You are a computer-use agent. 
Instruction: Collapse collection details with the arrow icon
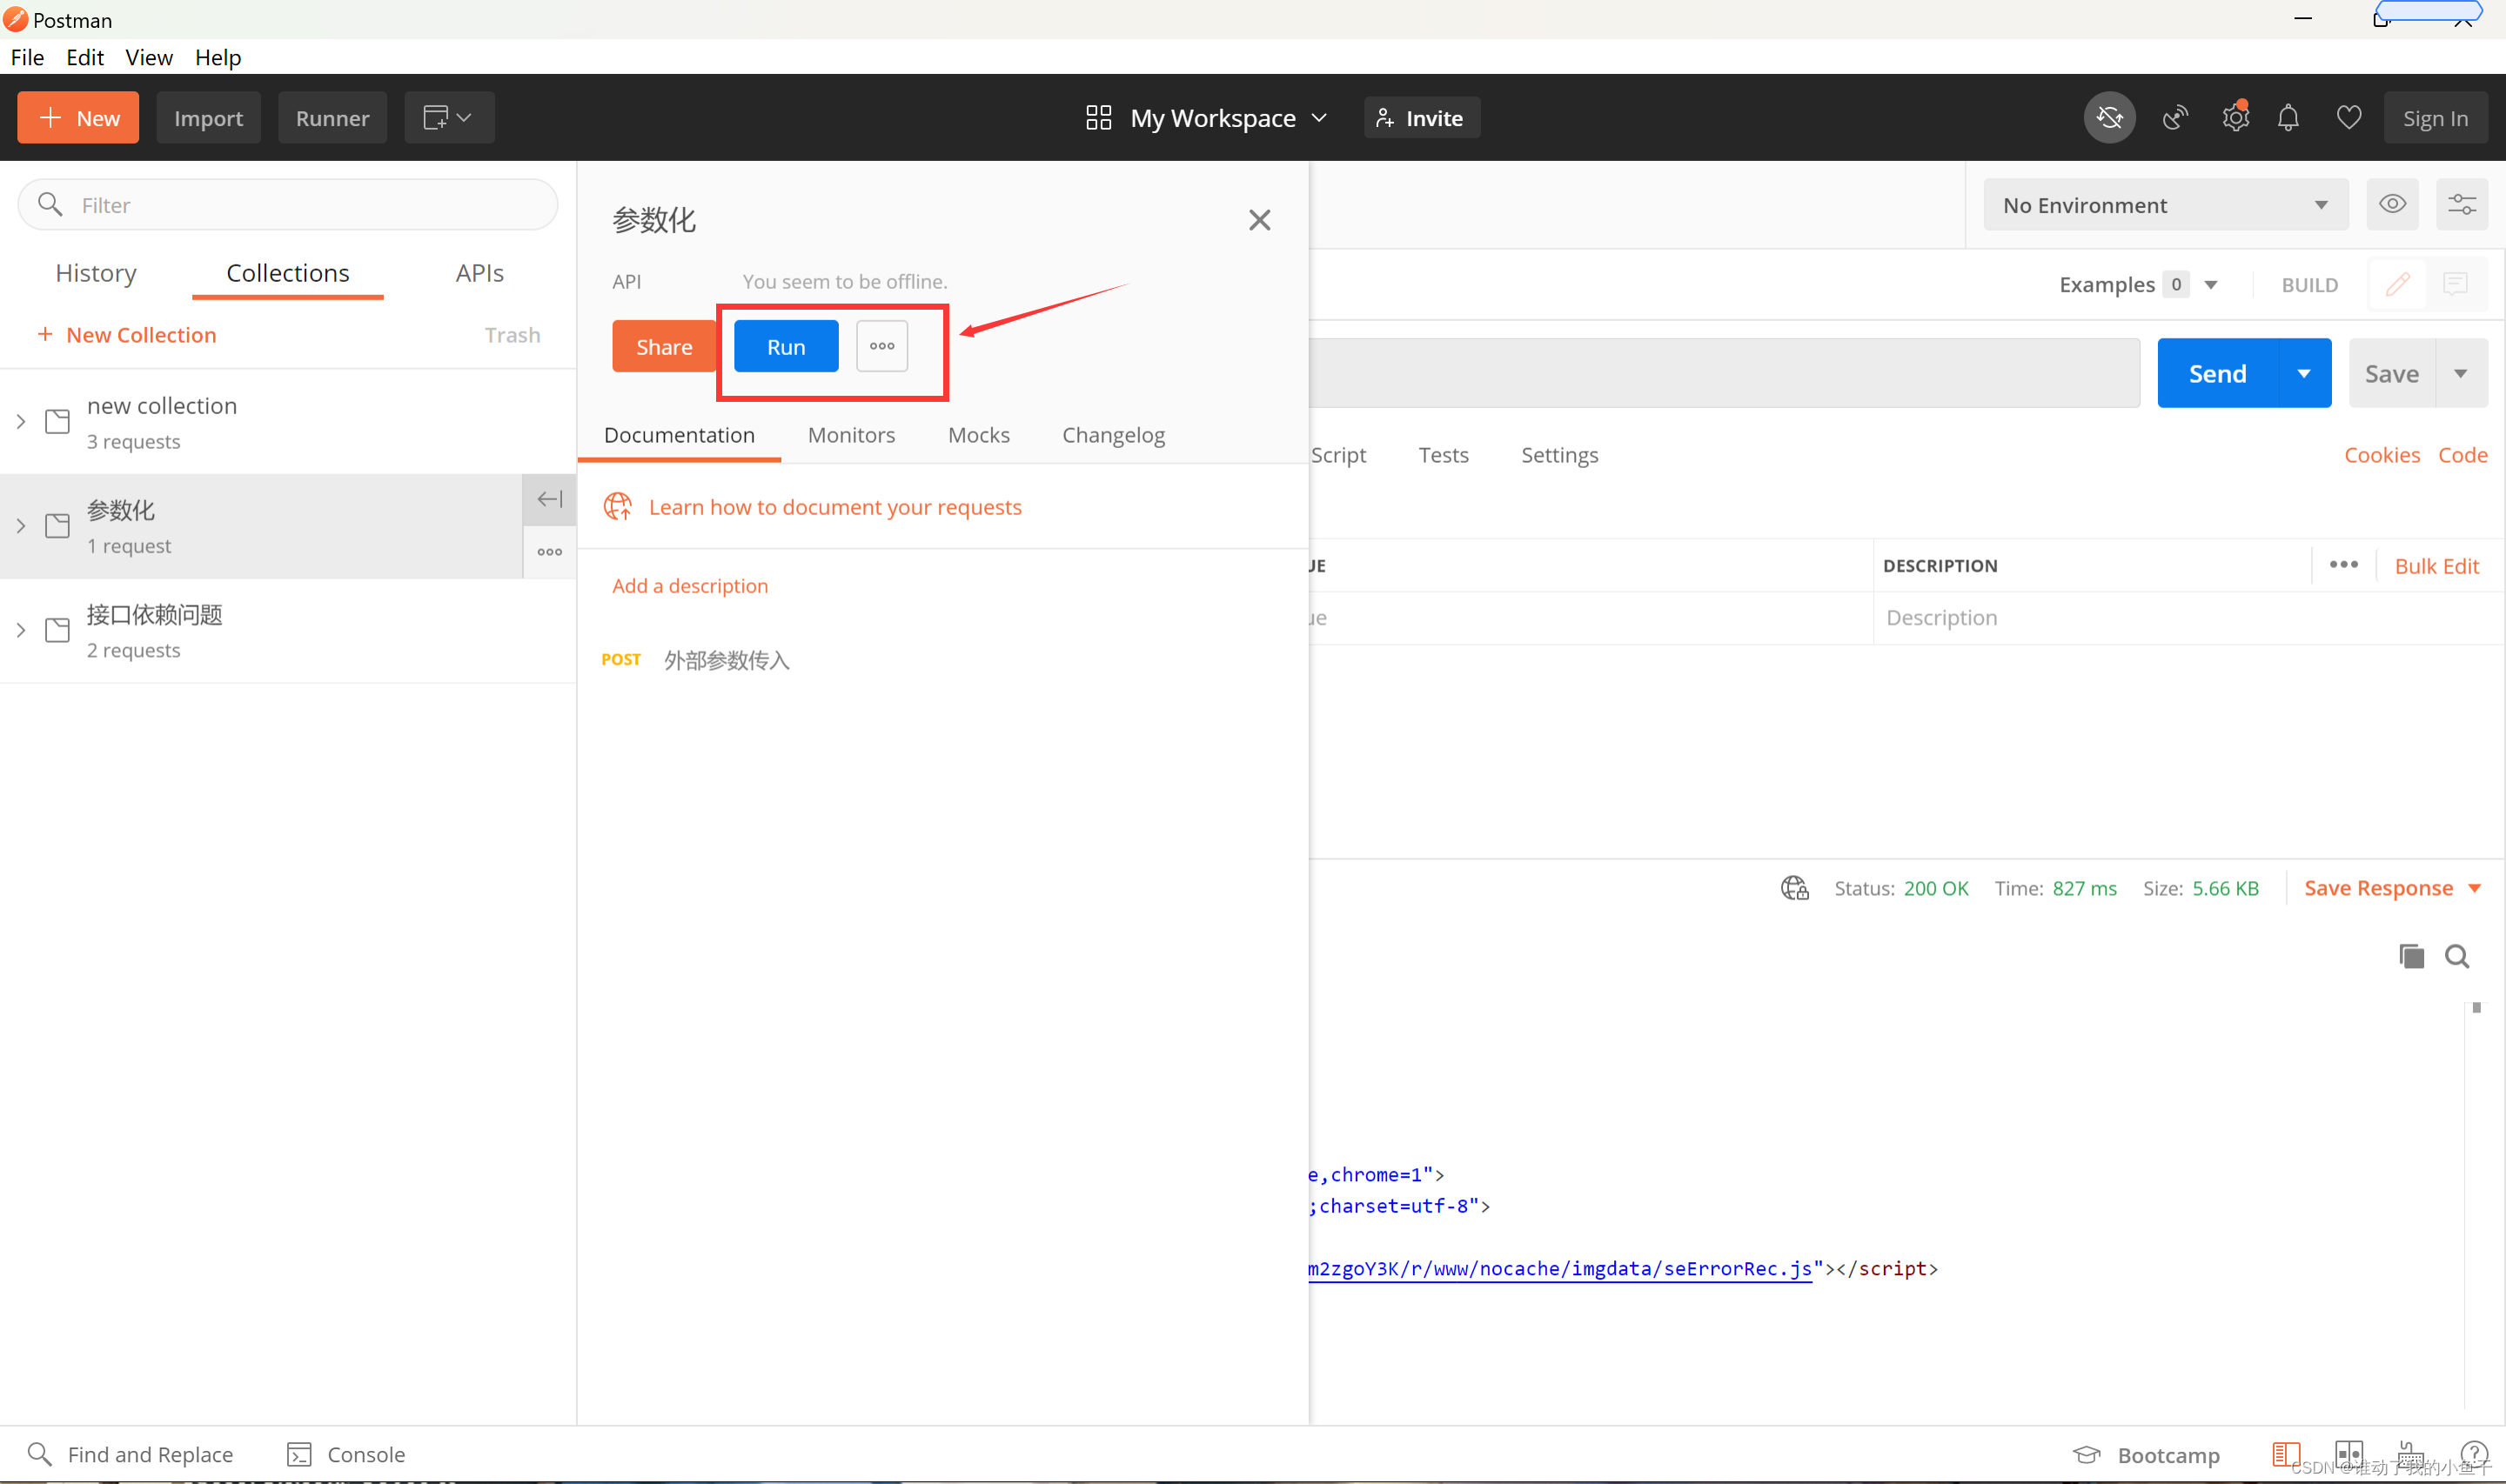[549, 499]
